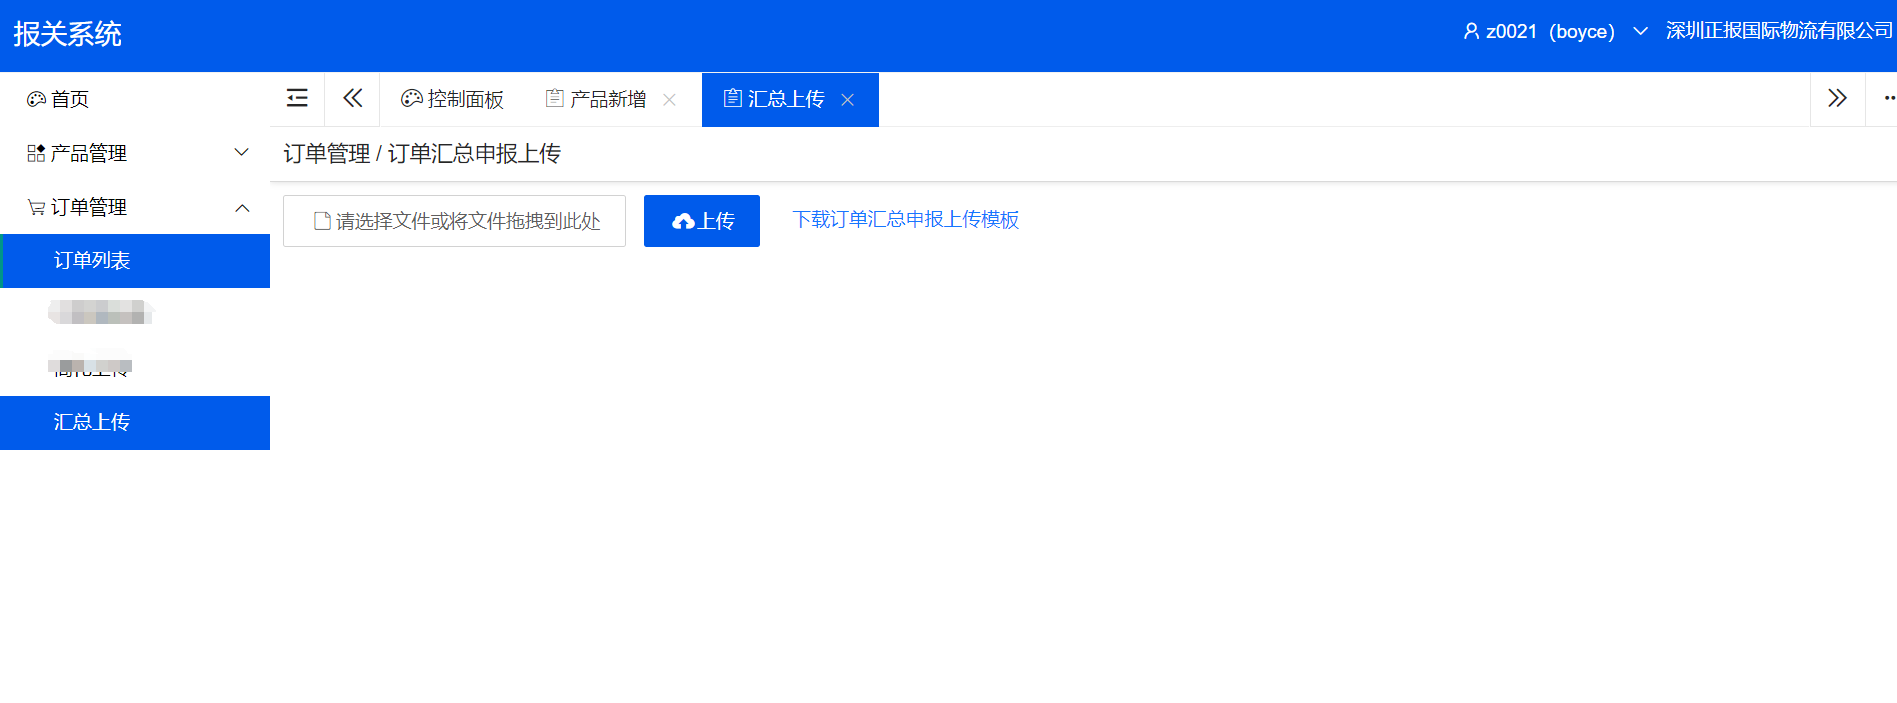
Task: Click the 产品新增 tab clipboard icon
Action: [555, 98]
